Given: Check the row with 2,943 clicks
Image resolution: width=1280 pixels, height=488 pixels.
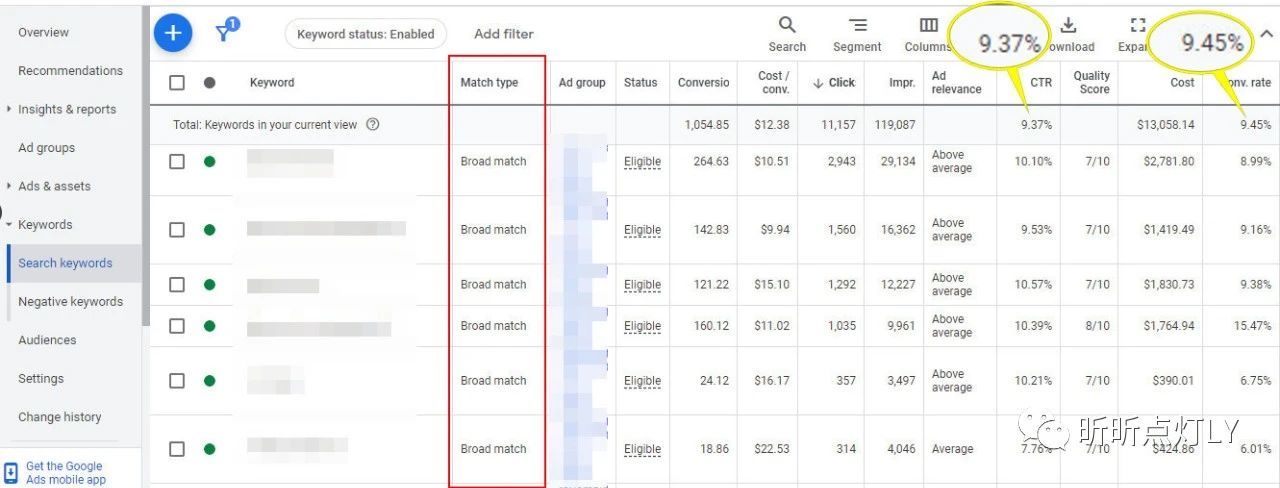Looking at the screenshot, I should [177, 161].
